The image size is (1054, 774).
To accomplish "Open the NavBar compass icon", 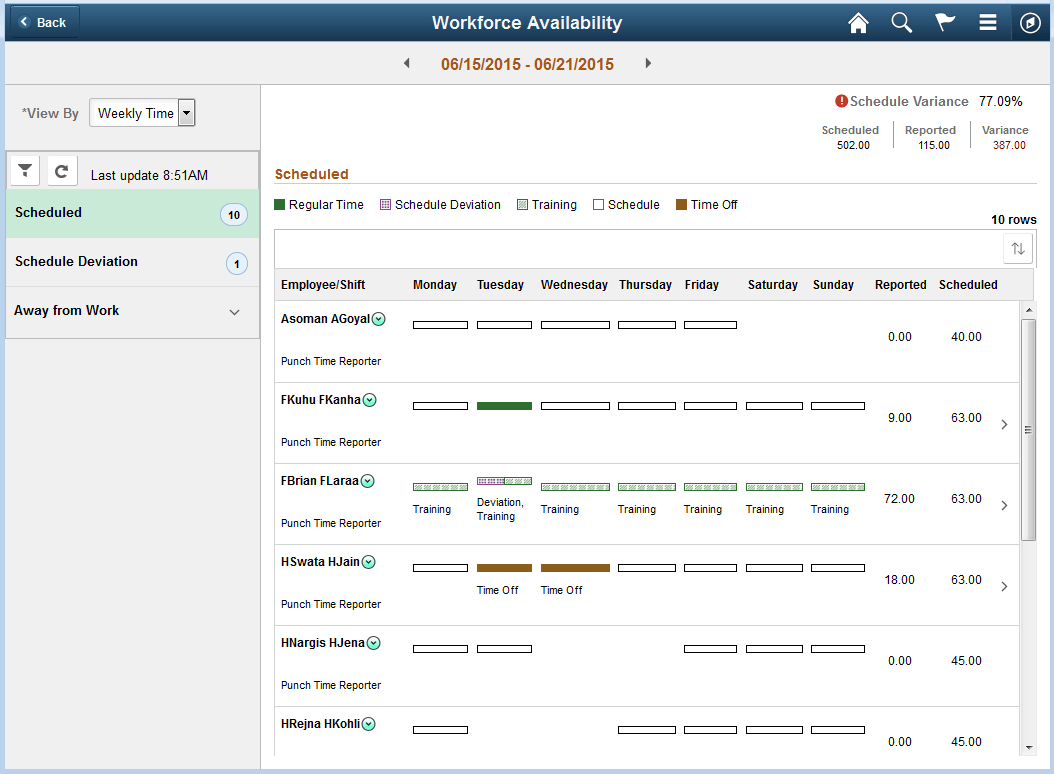I will 1030,22.
